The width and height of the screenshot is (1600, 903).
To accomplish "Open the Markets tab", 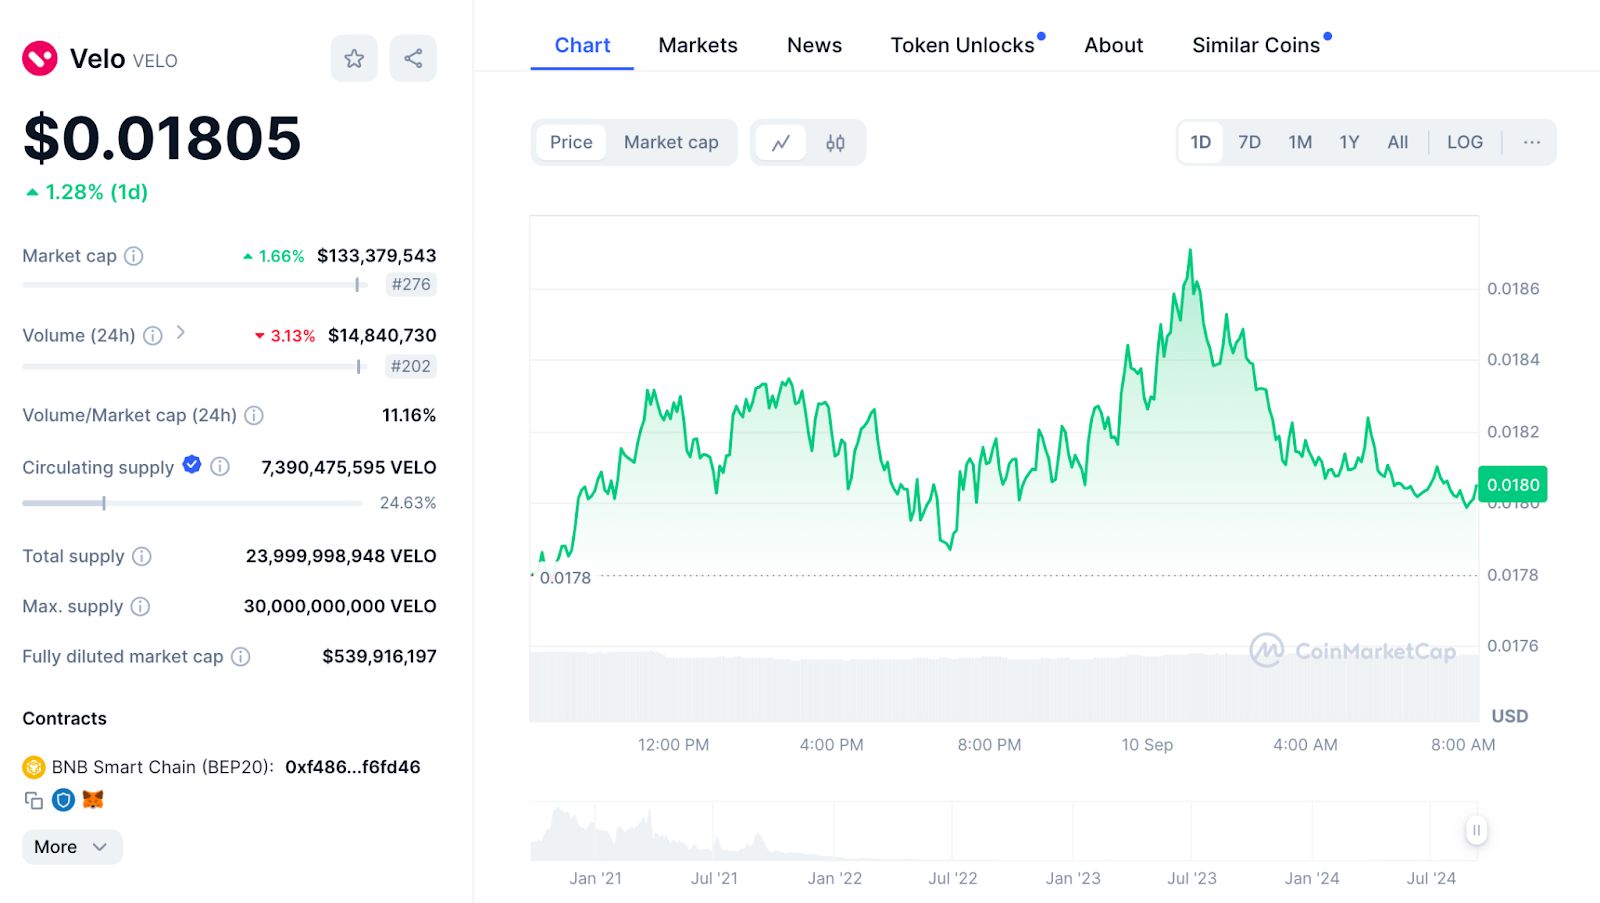I will coord(697,46).
